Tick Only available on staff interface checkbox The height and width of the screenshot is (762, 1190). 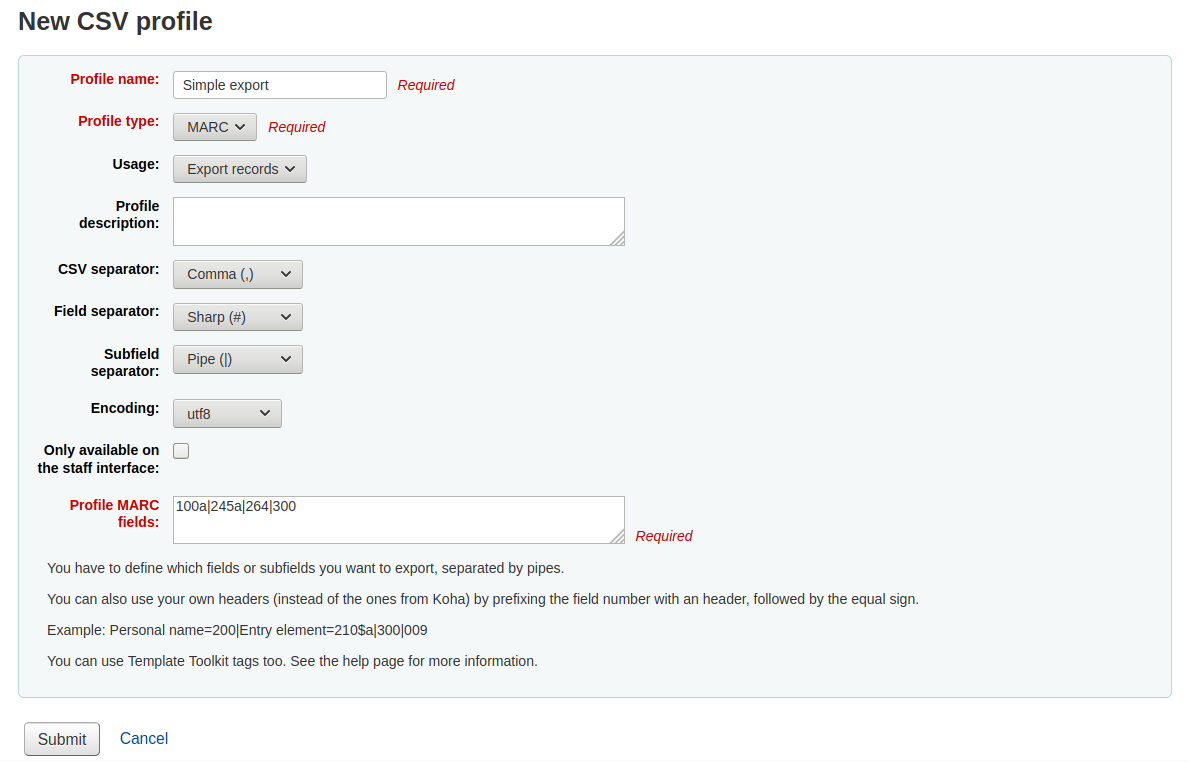click(x=181, y=451)
